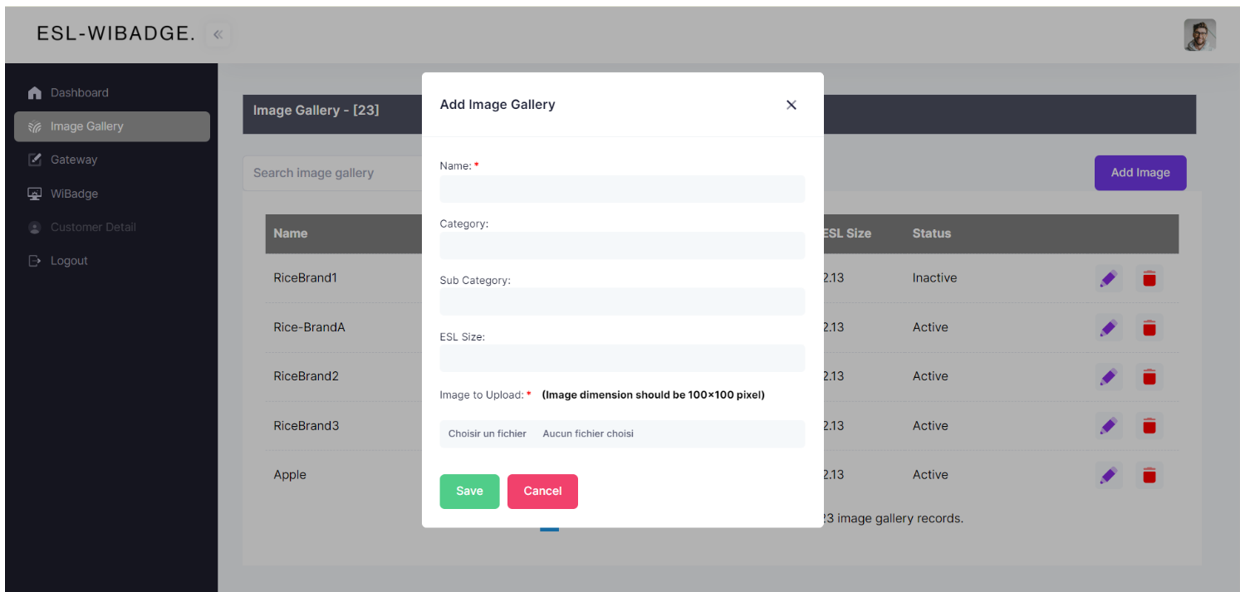Select Logout from the sidebar
This screenshot has height=596, width=1245.
coord(69,261)
